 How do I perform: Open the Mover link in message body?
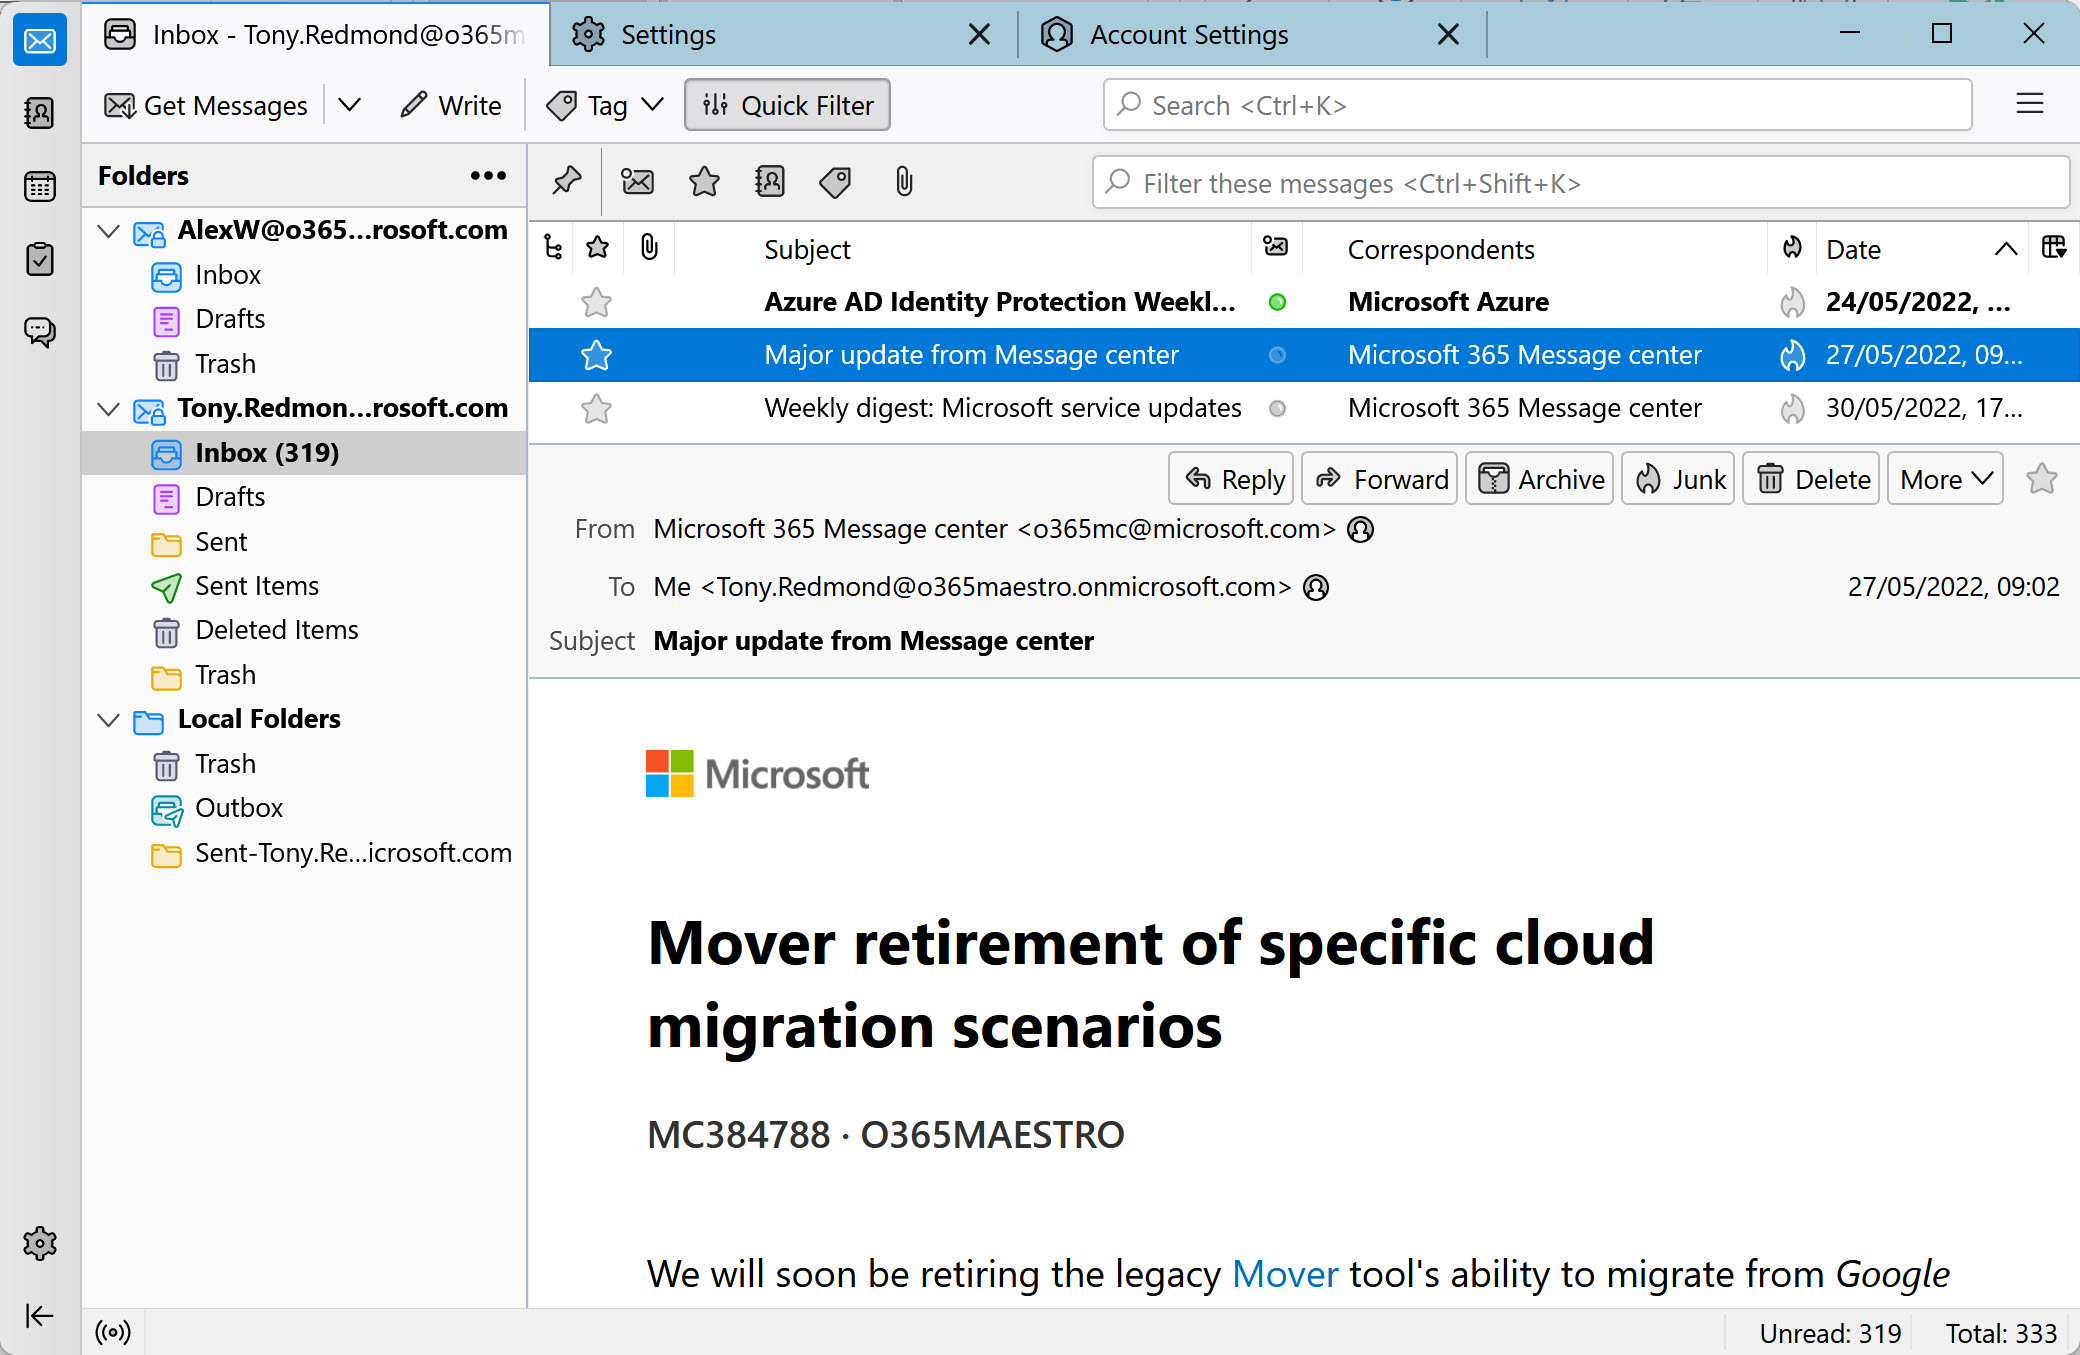pyautogui.click(x=1285, y=1274)
